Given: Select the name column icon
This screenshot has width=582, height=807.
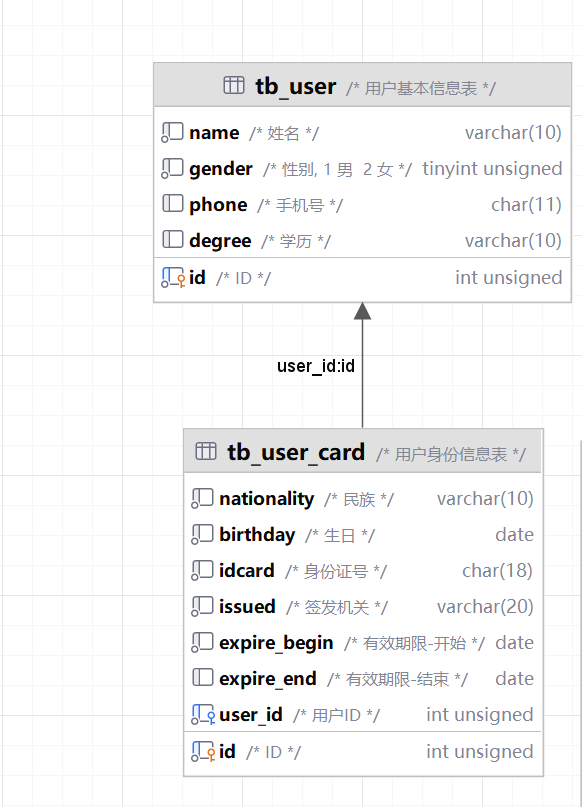Looking at the screenshot, I should click(x=172, y=132).
